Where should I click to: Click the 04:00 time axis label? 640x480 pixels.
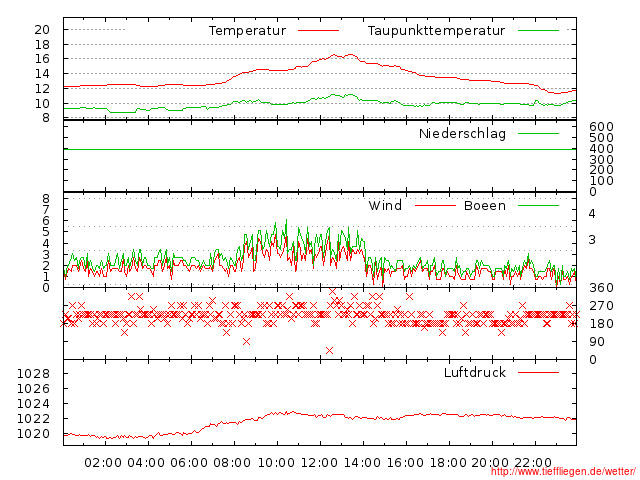coord(146,463)
